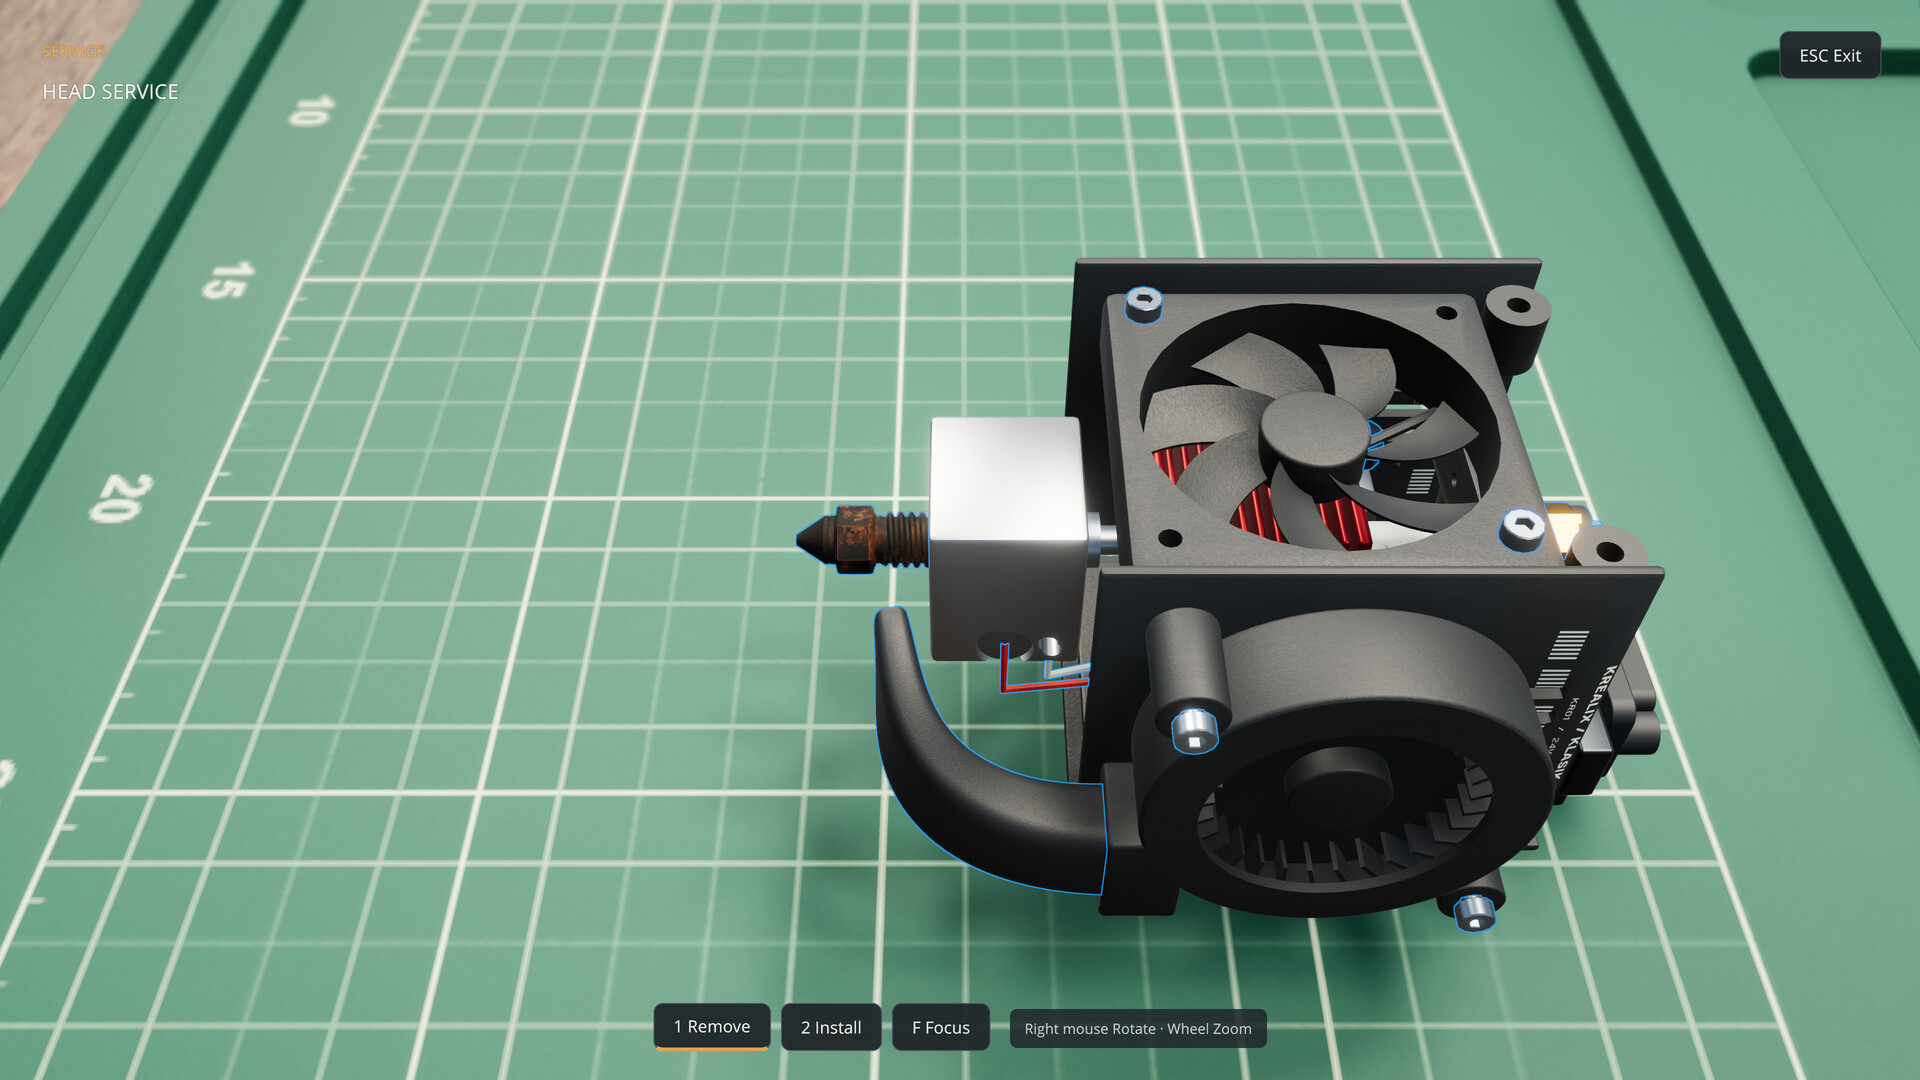Click the blower fan center hub
This screenshot has height=1080, width=1920.
click(x=1338, y=786)
